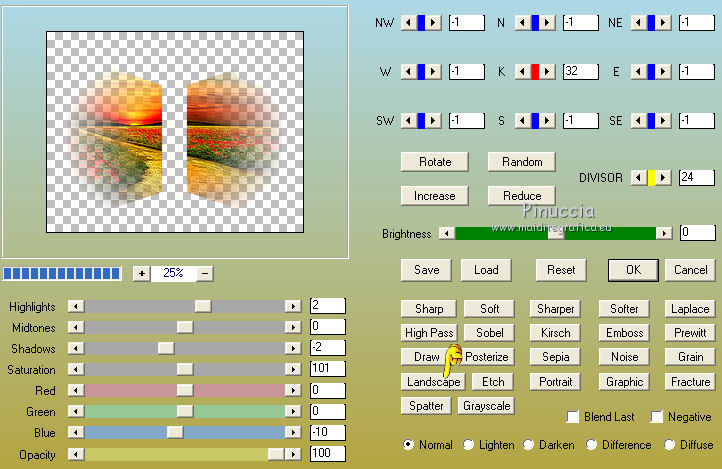Click the Cancel button
The image size is (722, 469).
click(x=690, y=270)
